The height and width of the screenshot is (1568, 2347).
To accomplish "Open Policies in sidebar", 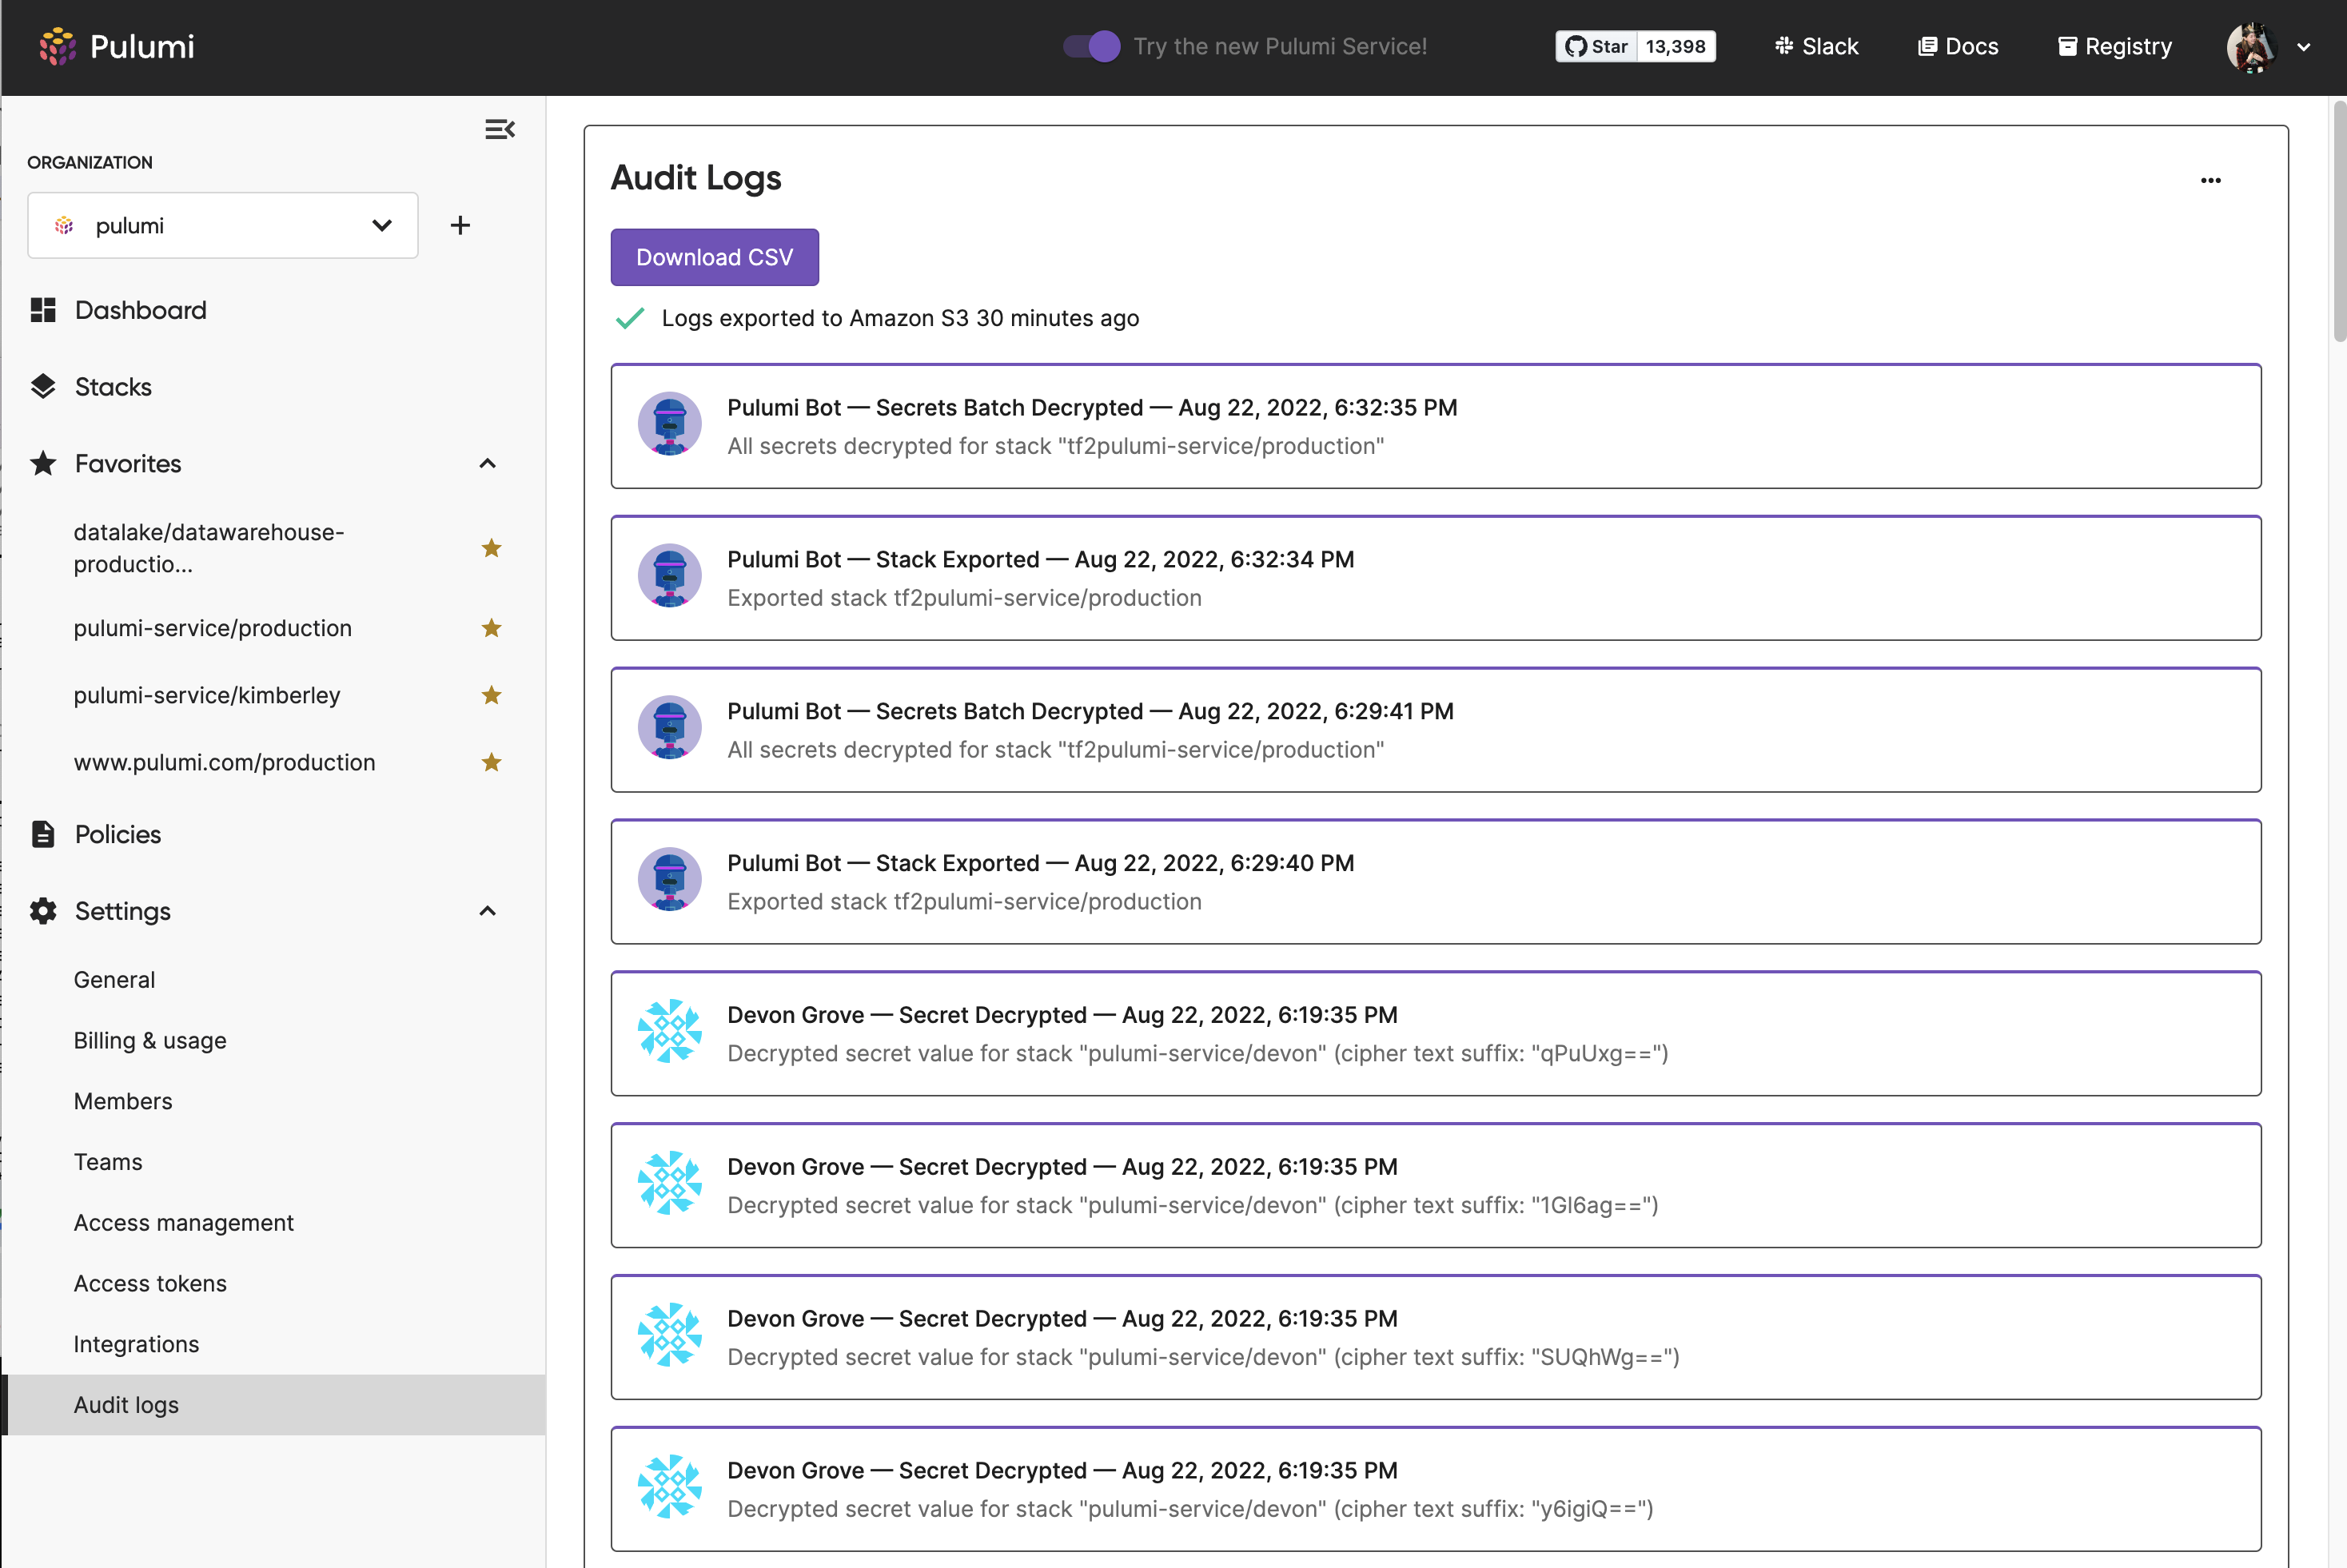I will point(118,834).
